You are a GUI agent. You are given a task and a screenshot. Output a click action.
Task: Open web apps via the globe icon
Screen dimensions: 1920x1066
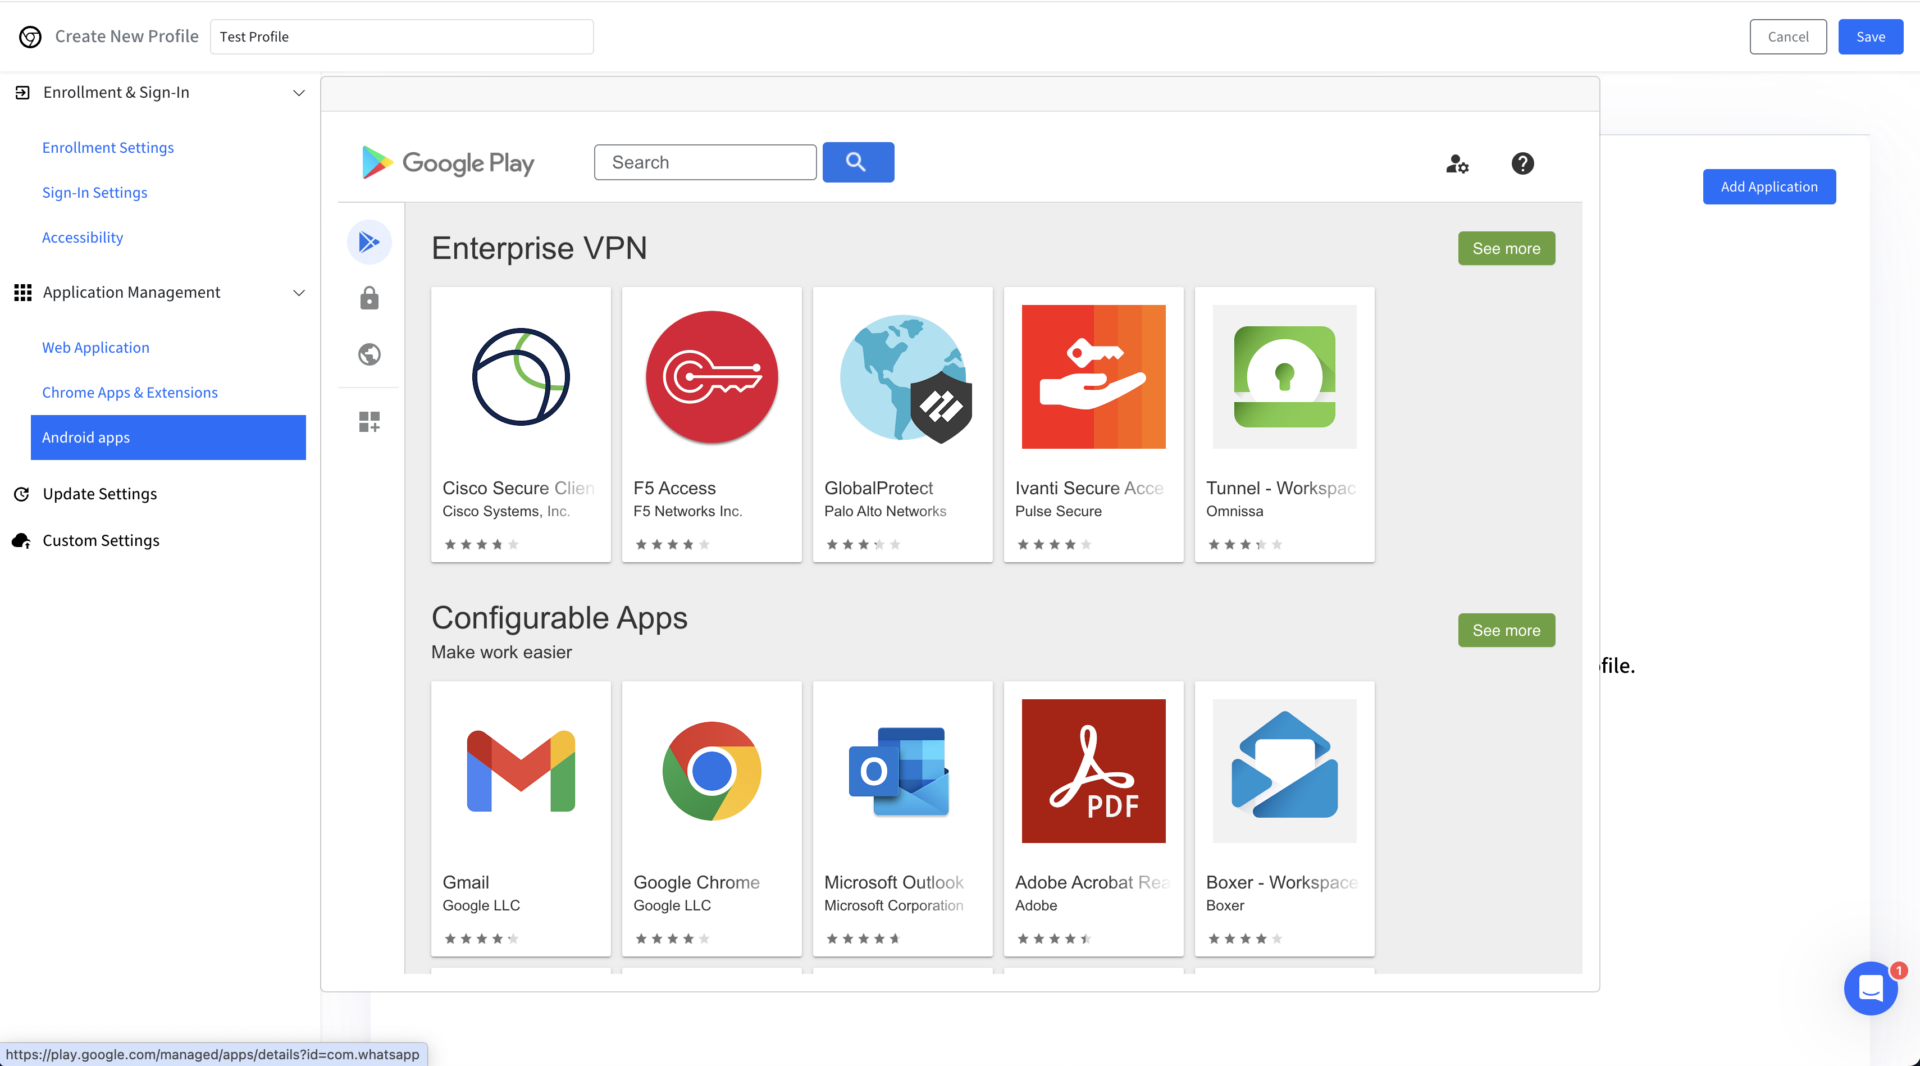coord(369,354)
